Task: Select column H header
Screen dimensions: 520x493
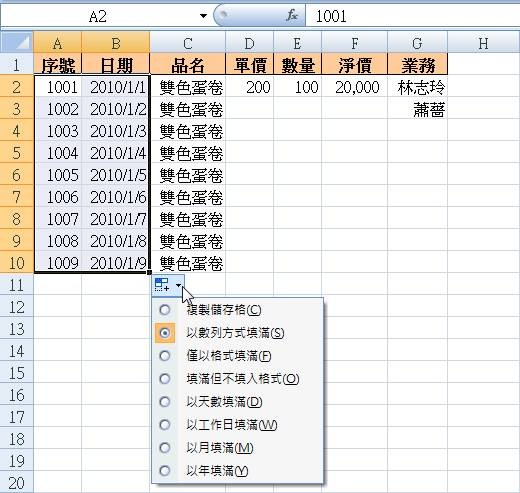Action: click(x=483, y=43)
